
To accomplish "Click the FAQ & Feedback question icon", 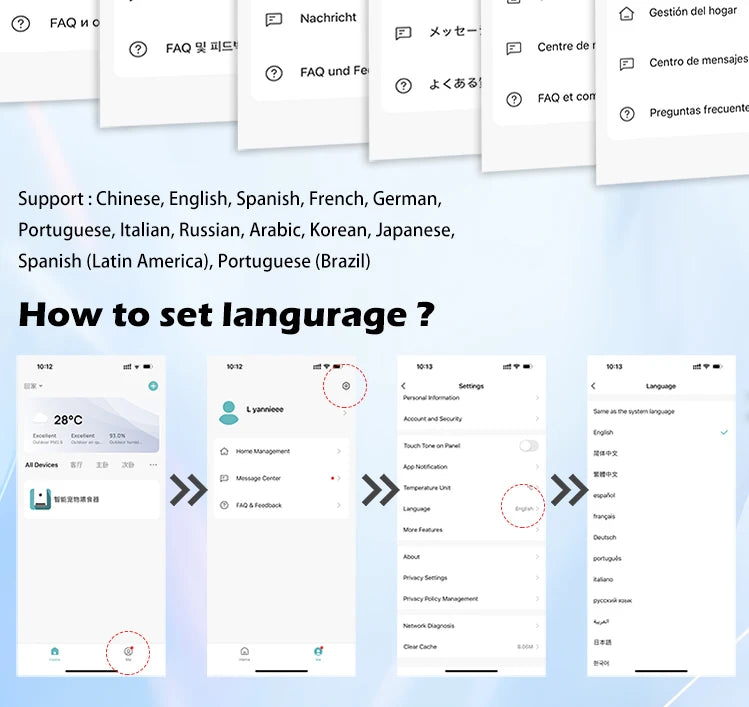I will point(225,506).
